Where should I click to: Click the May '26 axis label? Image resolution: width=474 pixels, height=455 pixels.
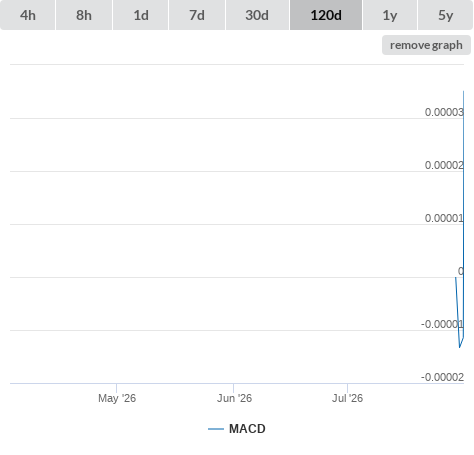pos(117,398)
